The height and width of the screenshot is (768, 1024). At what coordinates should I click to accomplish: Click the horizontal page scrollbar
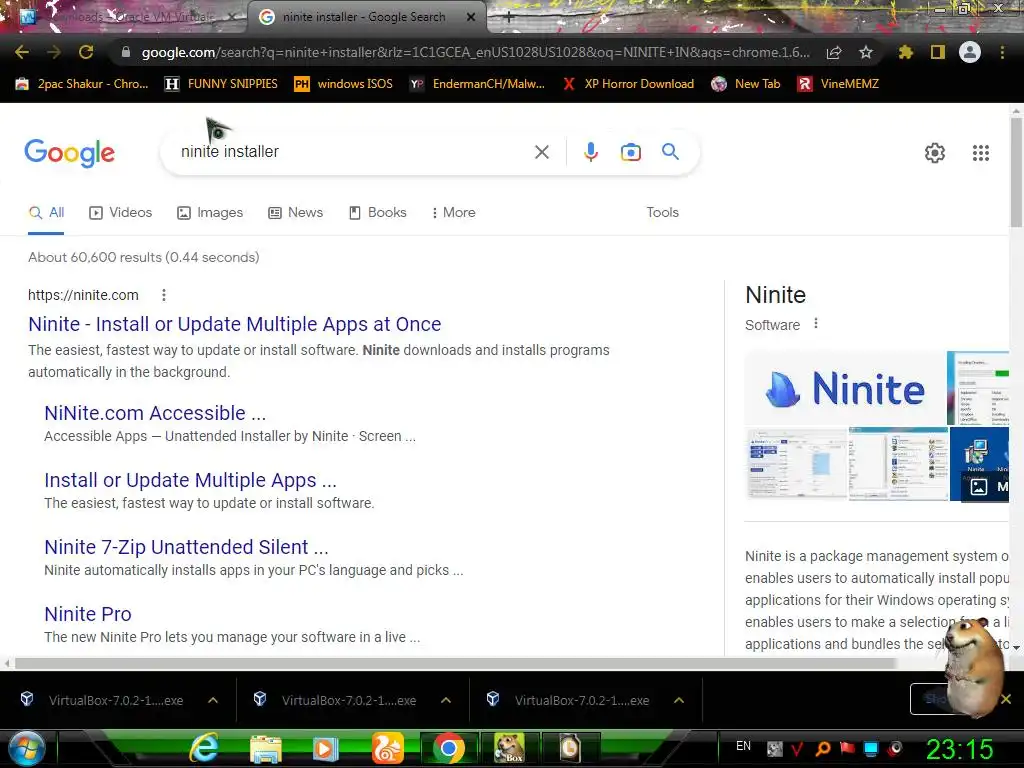coord(455,664)
